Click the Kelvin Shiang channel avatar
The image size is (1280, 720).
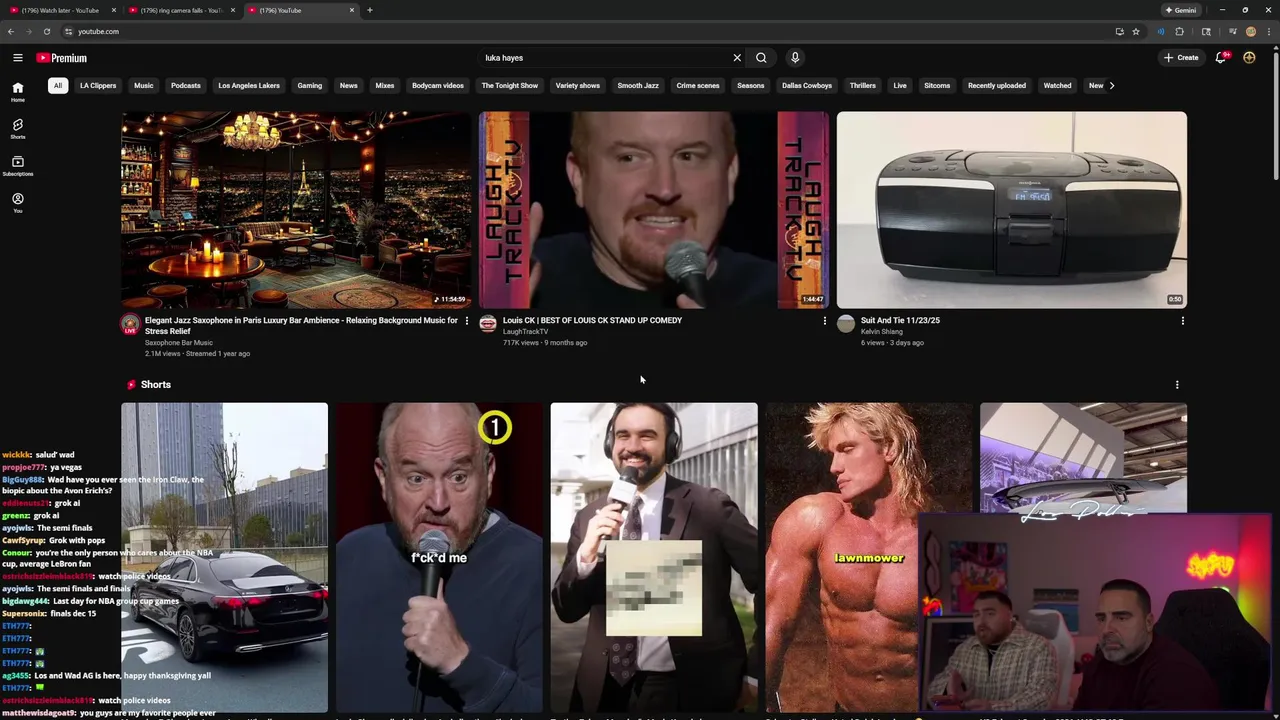coord(846,323)
